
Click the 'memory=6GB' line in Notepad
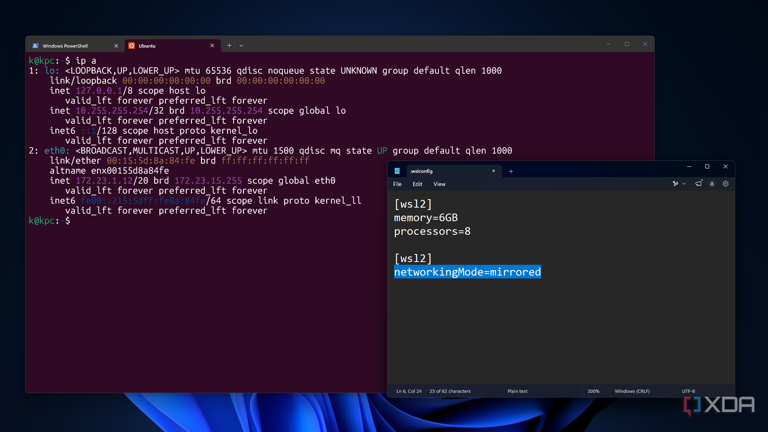click(x=426, y=217)
